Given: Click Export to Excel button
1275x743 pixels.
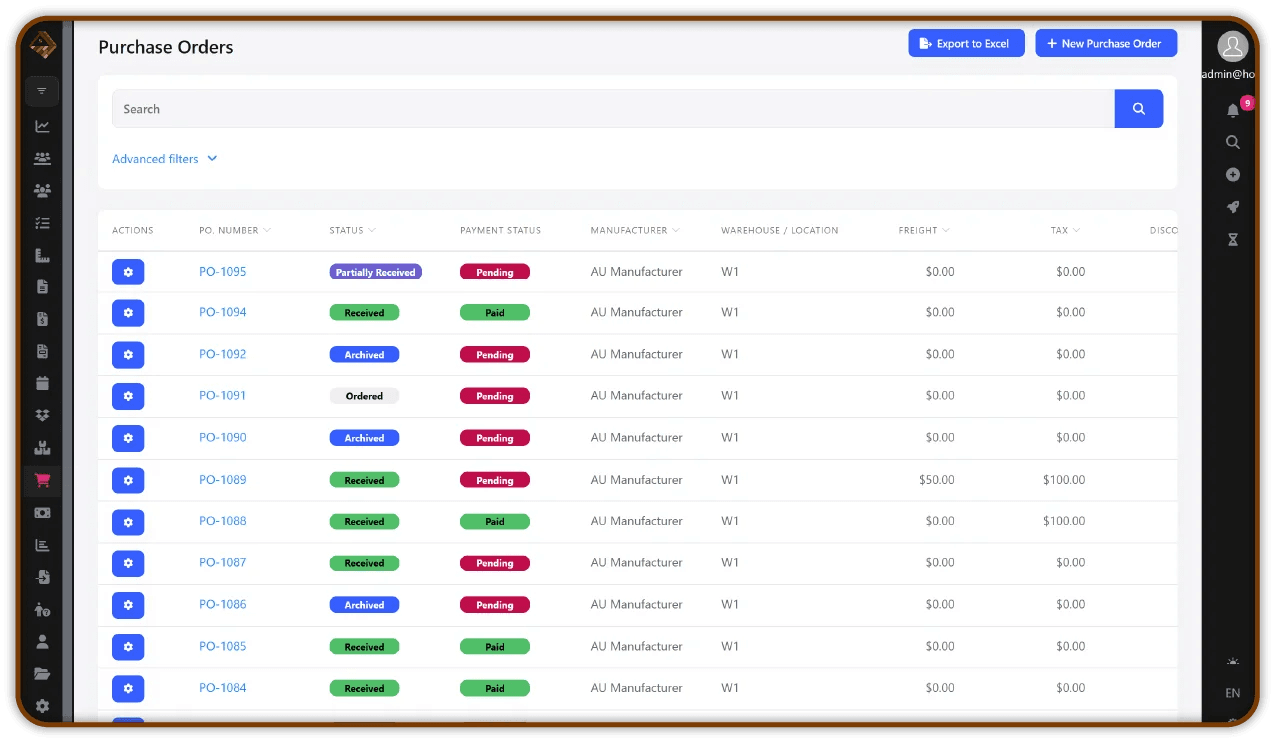Looking at the screenshot, I should coord(966,43).
